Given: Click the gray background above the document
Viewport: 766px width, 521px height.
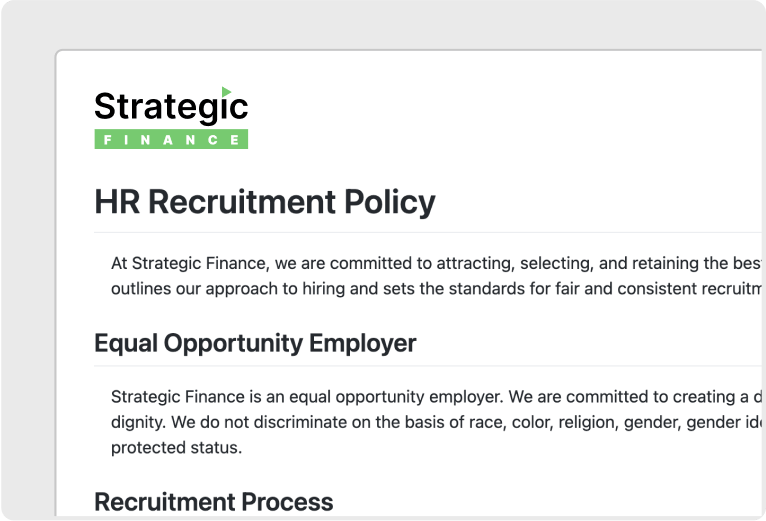Looking at the screenshot, I should click(383, 24).
